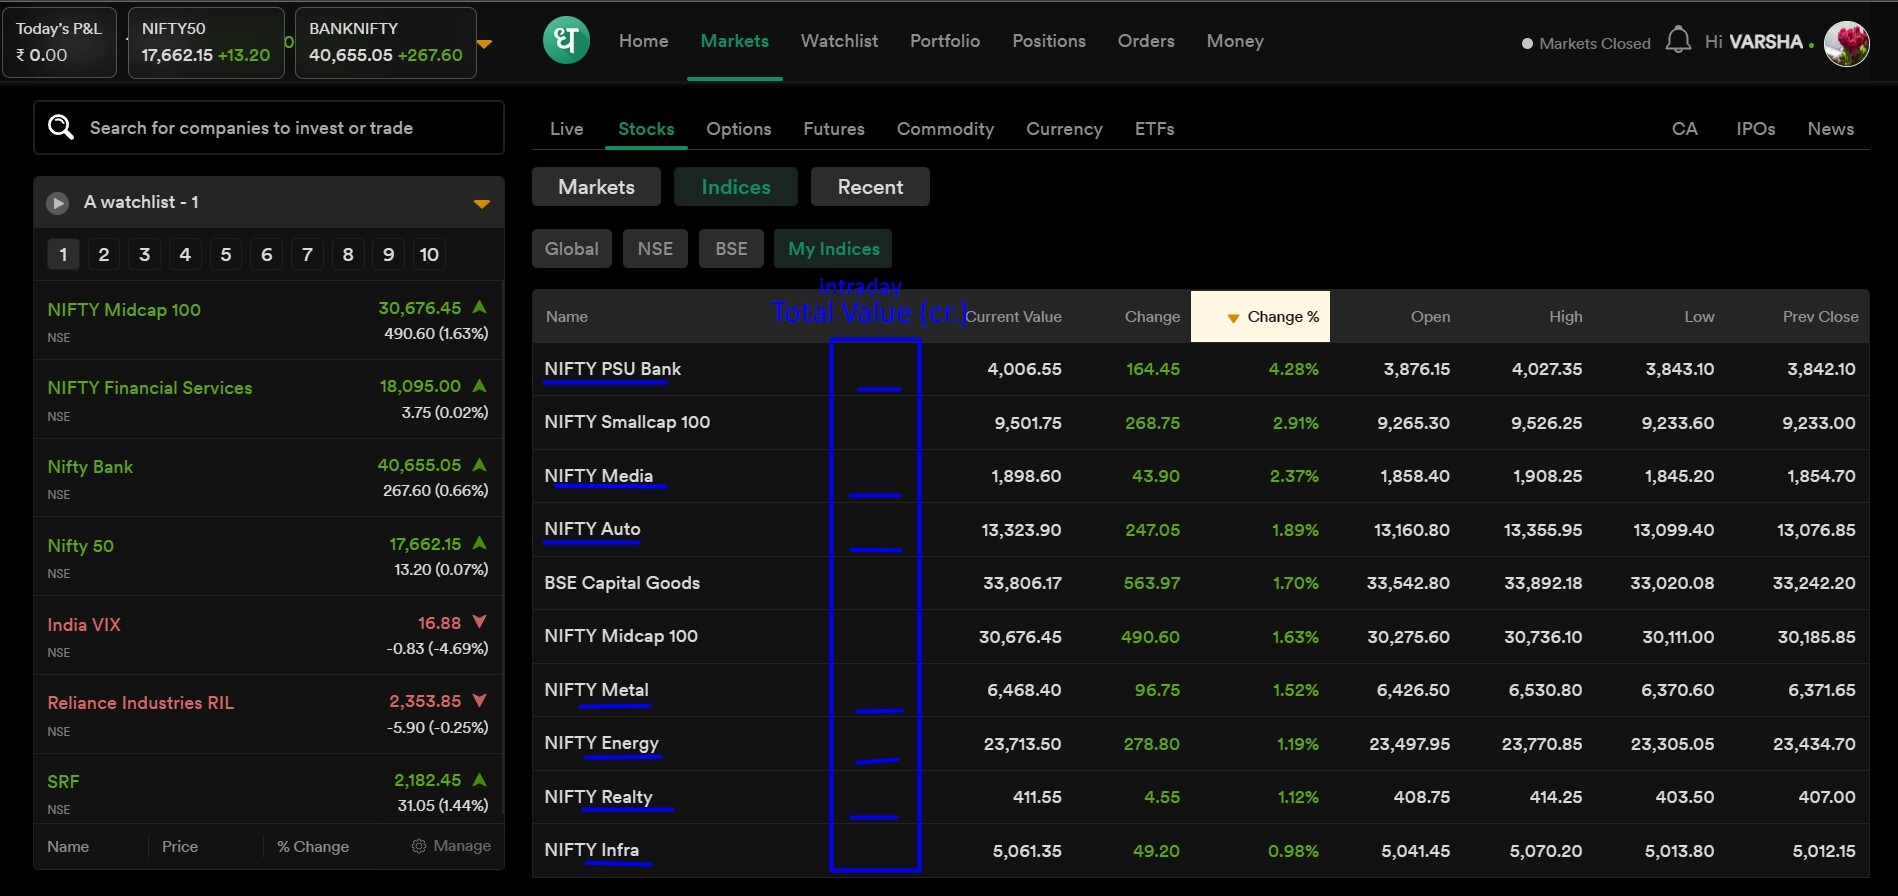The width and height of the screenshot is (1898, 896).
Task: Open the NIFTY Auto index
Action: point(592,529)
